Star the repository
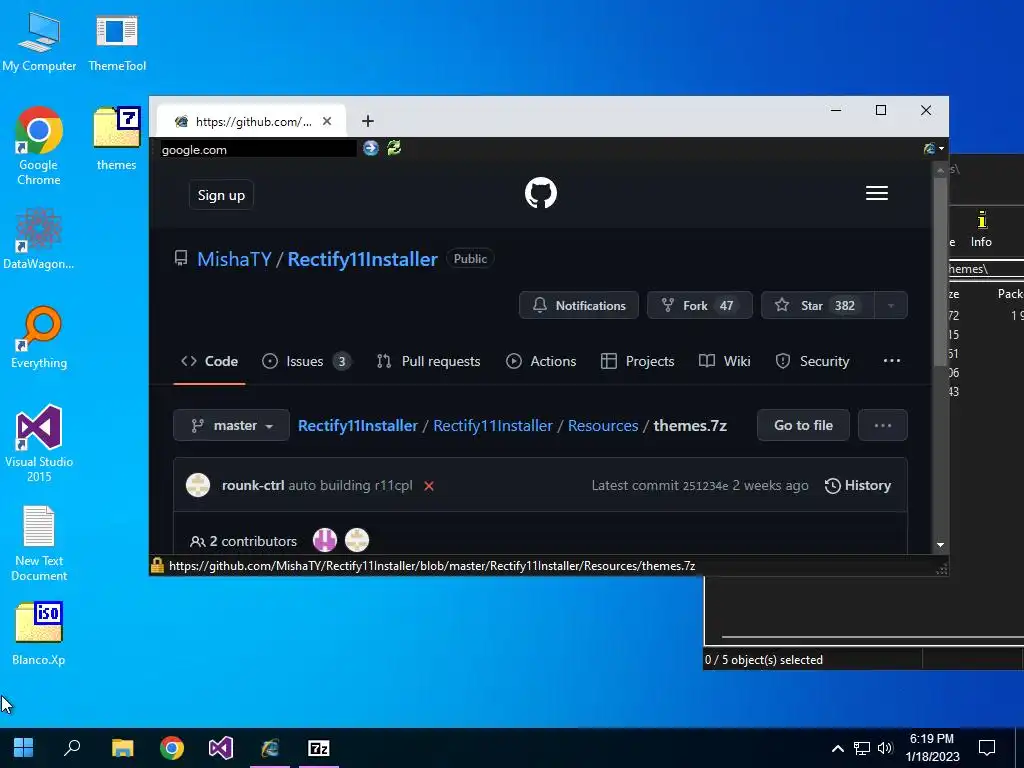 (x=818, y=305)
